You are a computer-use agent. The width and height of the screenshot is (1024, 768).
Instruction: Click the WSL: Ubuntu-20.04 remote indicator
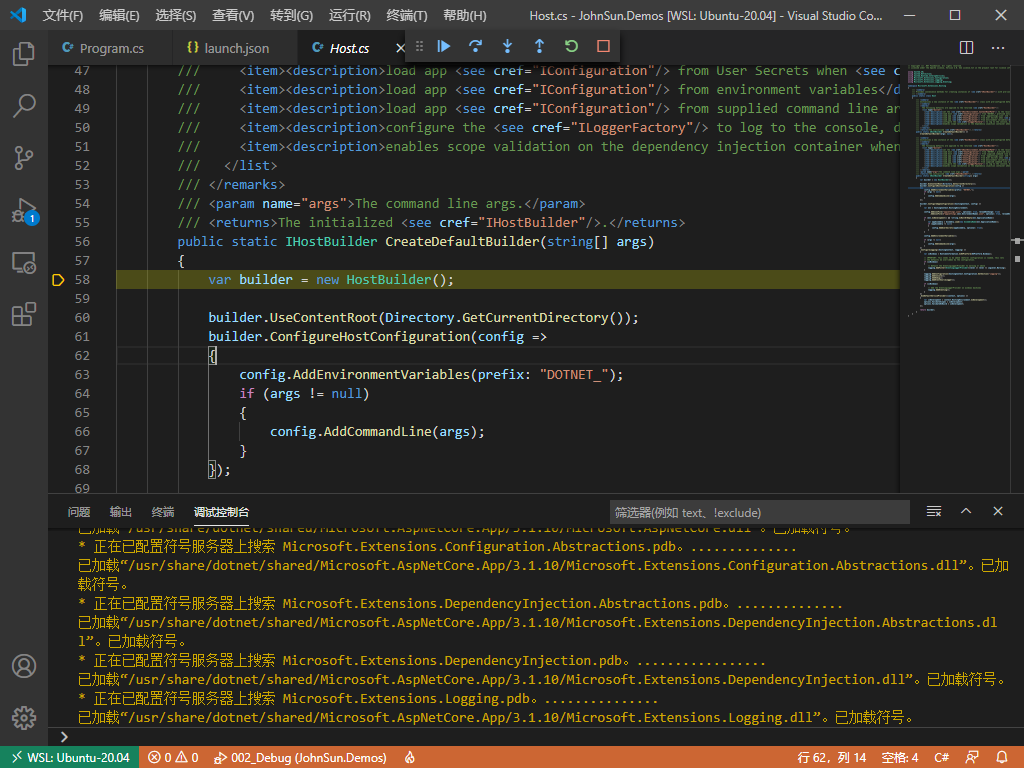pos(70,758)
